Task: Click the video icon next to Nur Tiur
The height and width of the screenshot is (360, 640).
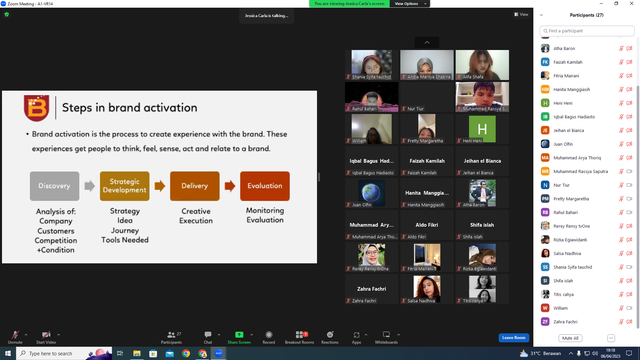Action: tap(629, 185)
